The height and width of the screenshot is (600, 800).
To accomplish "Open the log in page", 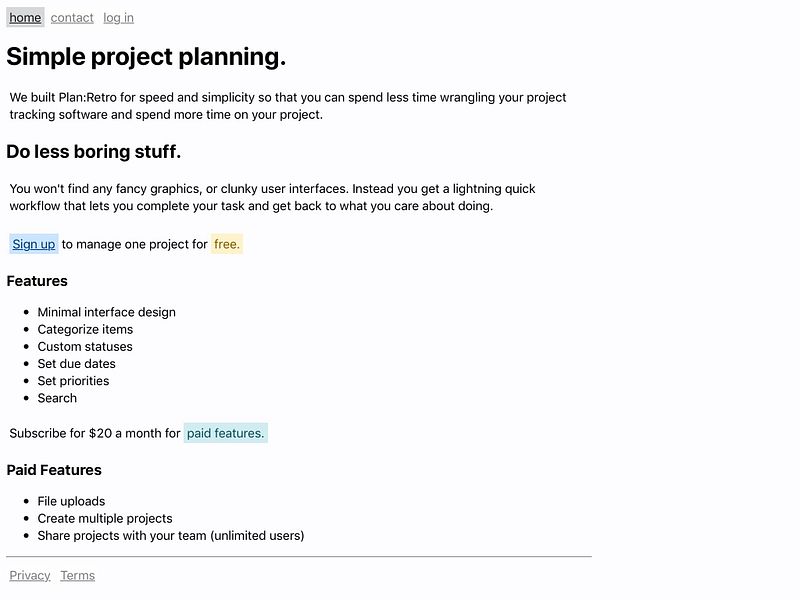I will [x=118, y=17].
